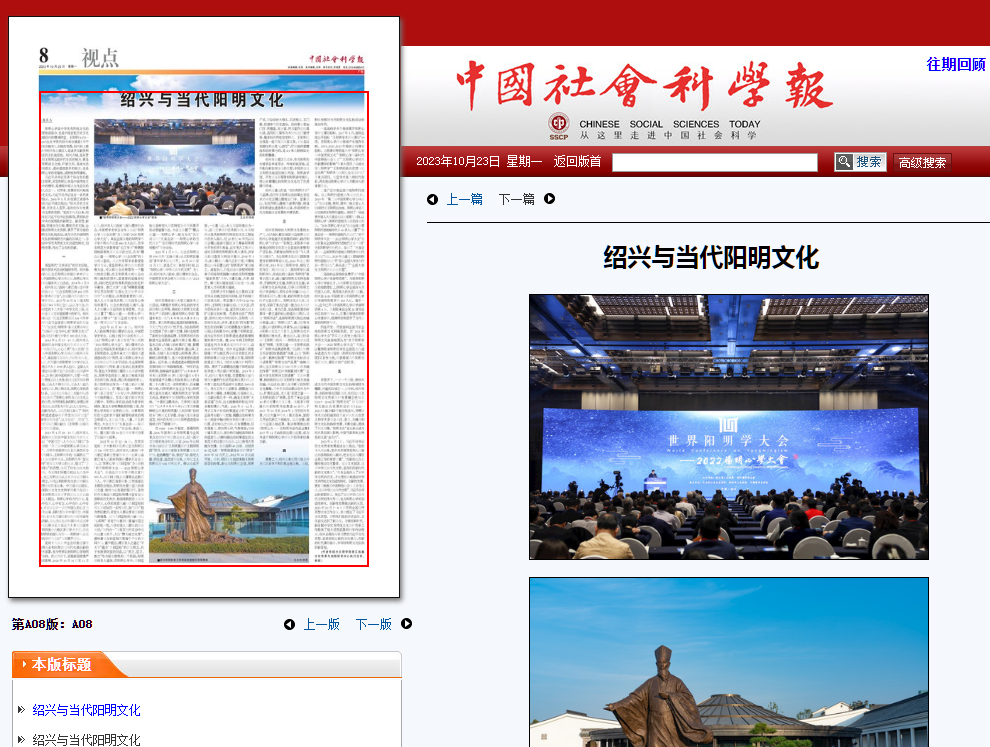Go to the next article via 下一篇
This screenshot has width=990, height=747.
click(x=516, y=199)
